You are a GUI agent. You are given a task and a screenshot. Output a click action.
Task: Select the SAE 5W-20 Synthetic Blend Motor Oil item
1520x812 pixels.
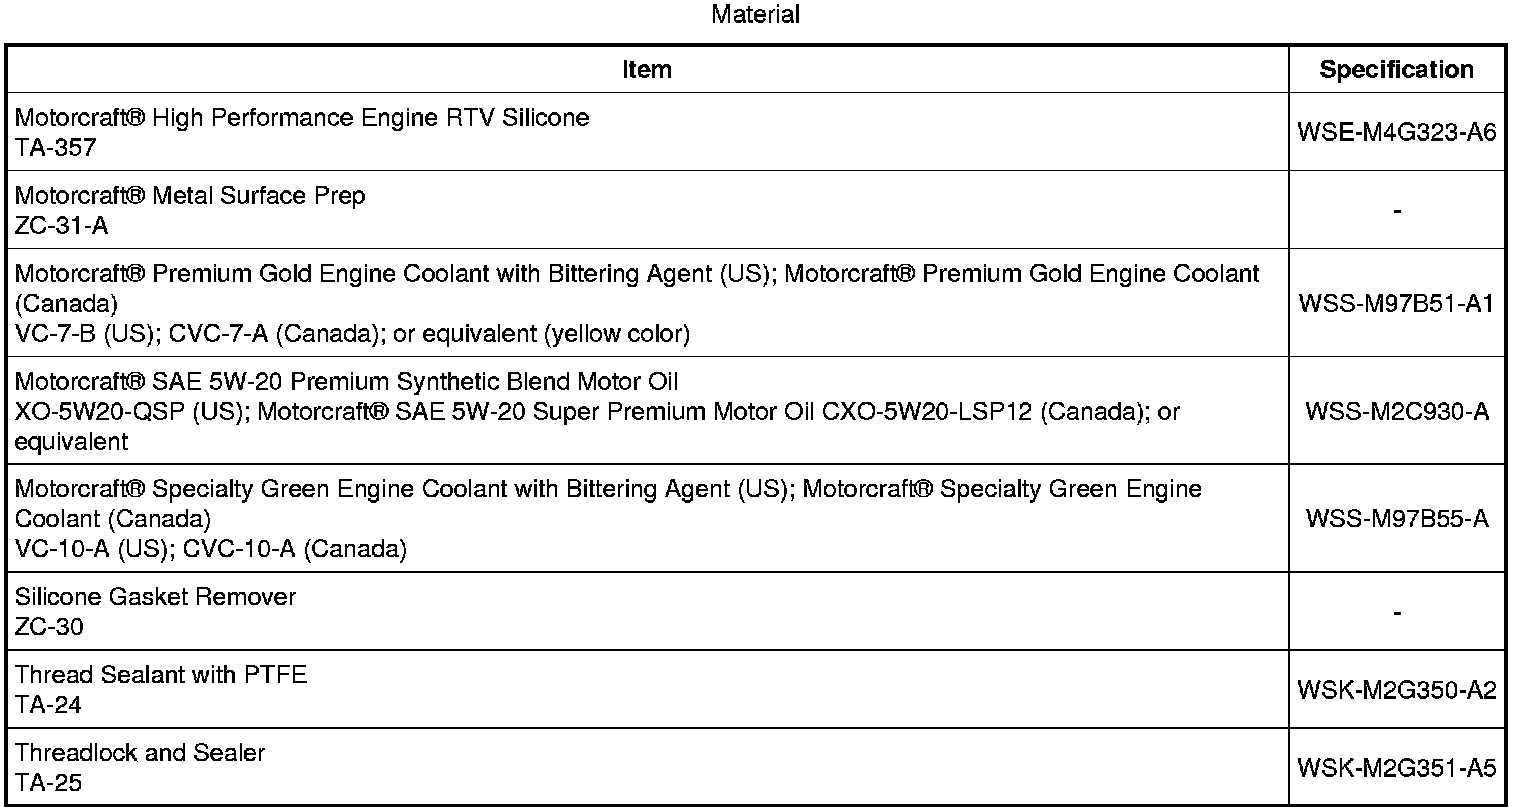(346, 382)
